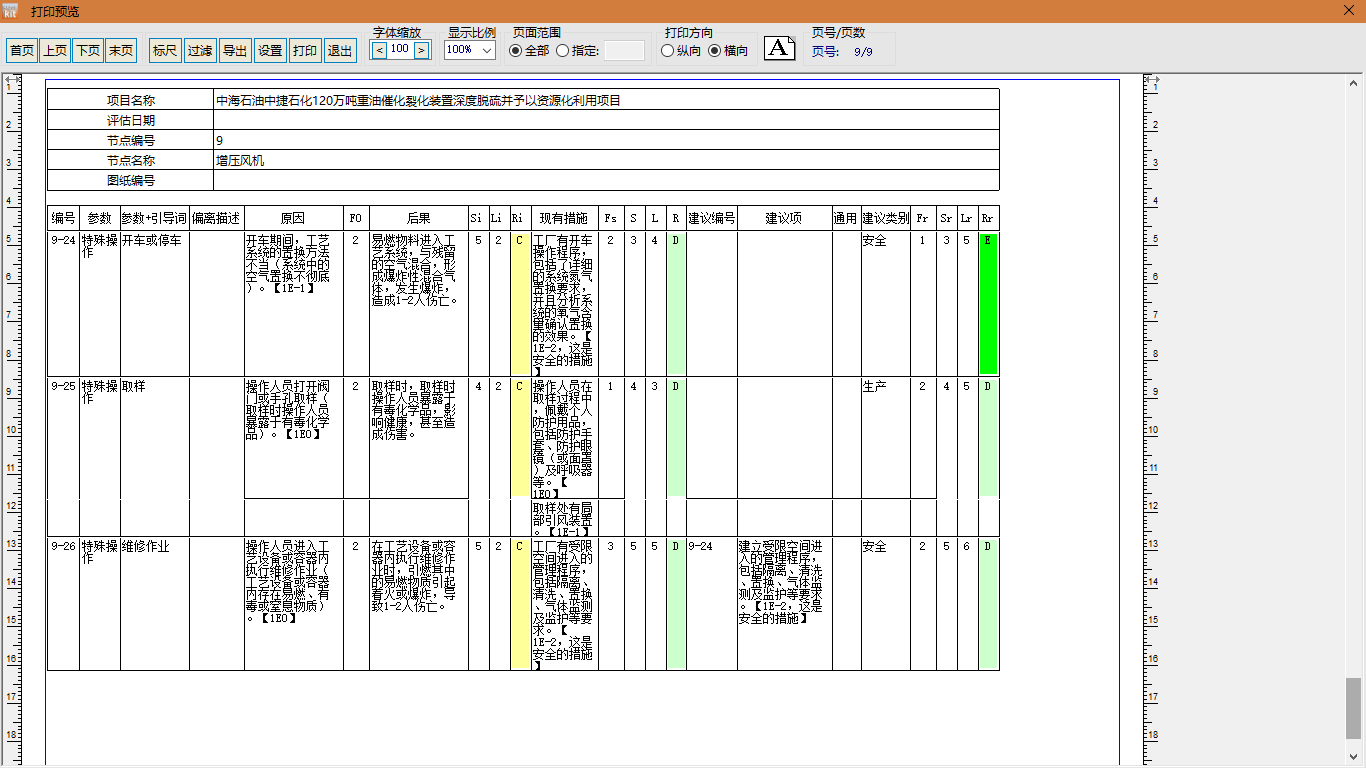The height and width of the screenshot is (768, 1366).
Task: Decrease font scale with < arrow
Action: [x=379, y=49]
